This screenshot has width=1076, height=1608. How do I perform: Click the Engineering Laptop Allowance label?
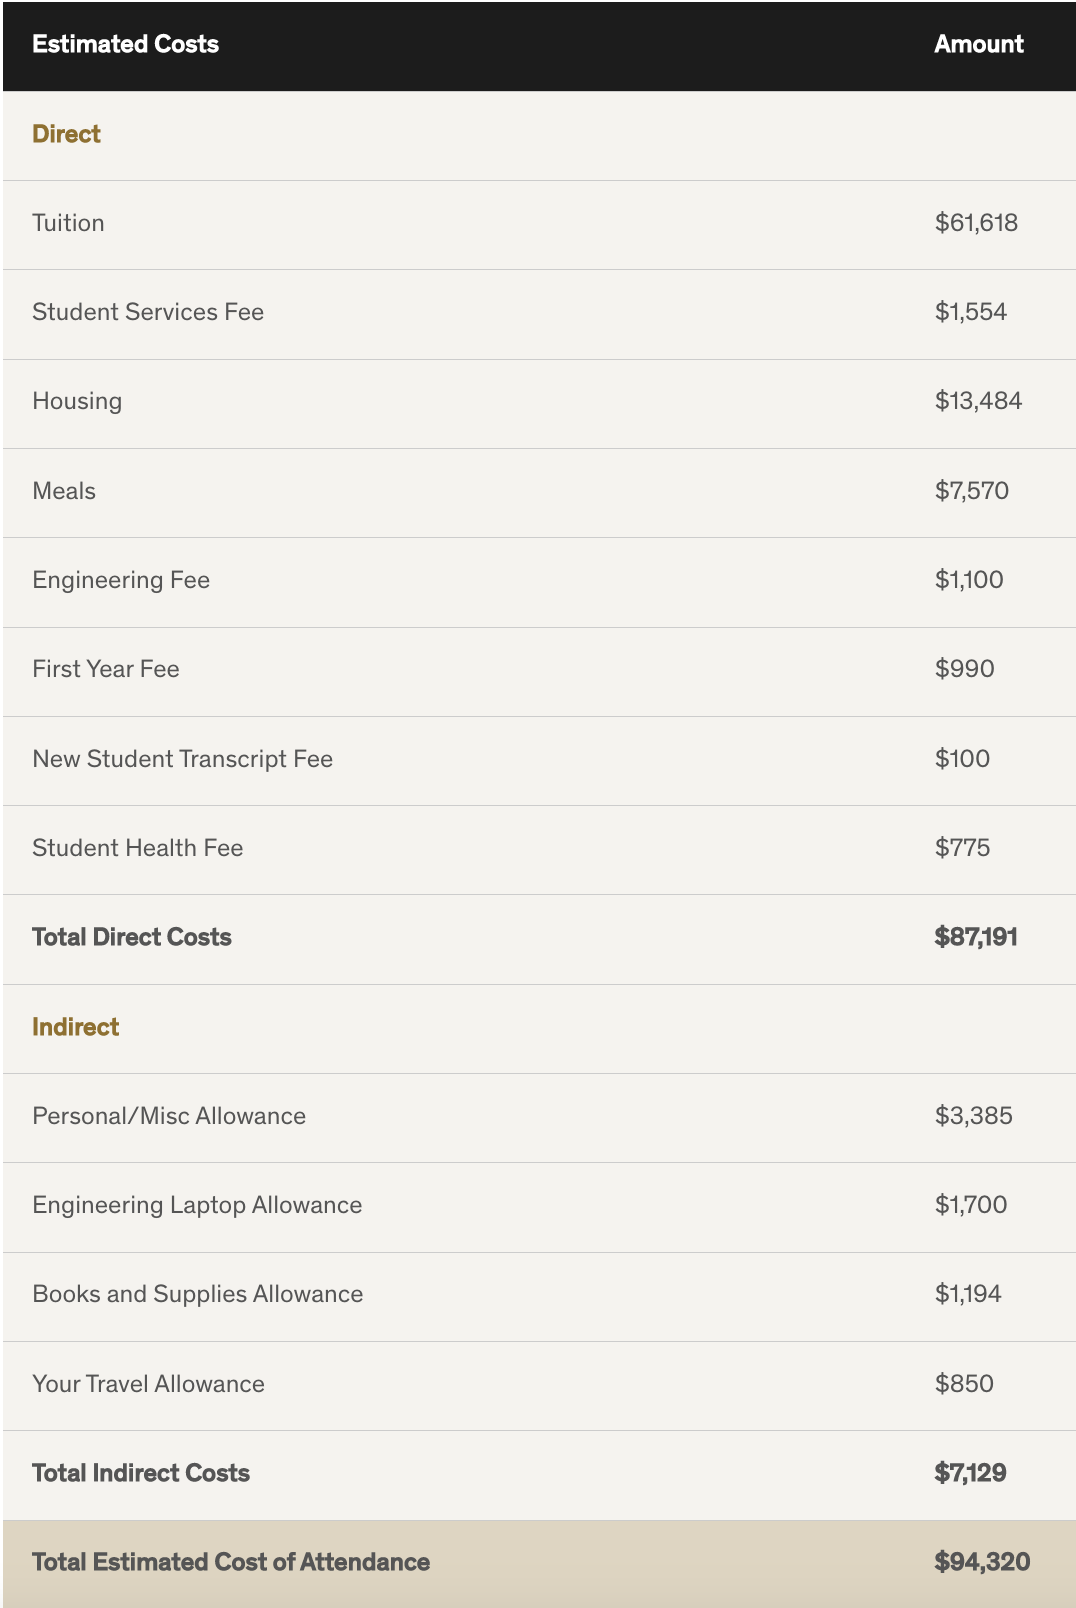click(197, 1205)
